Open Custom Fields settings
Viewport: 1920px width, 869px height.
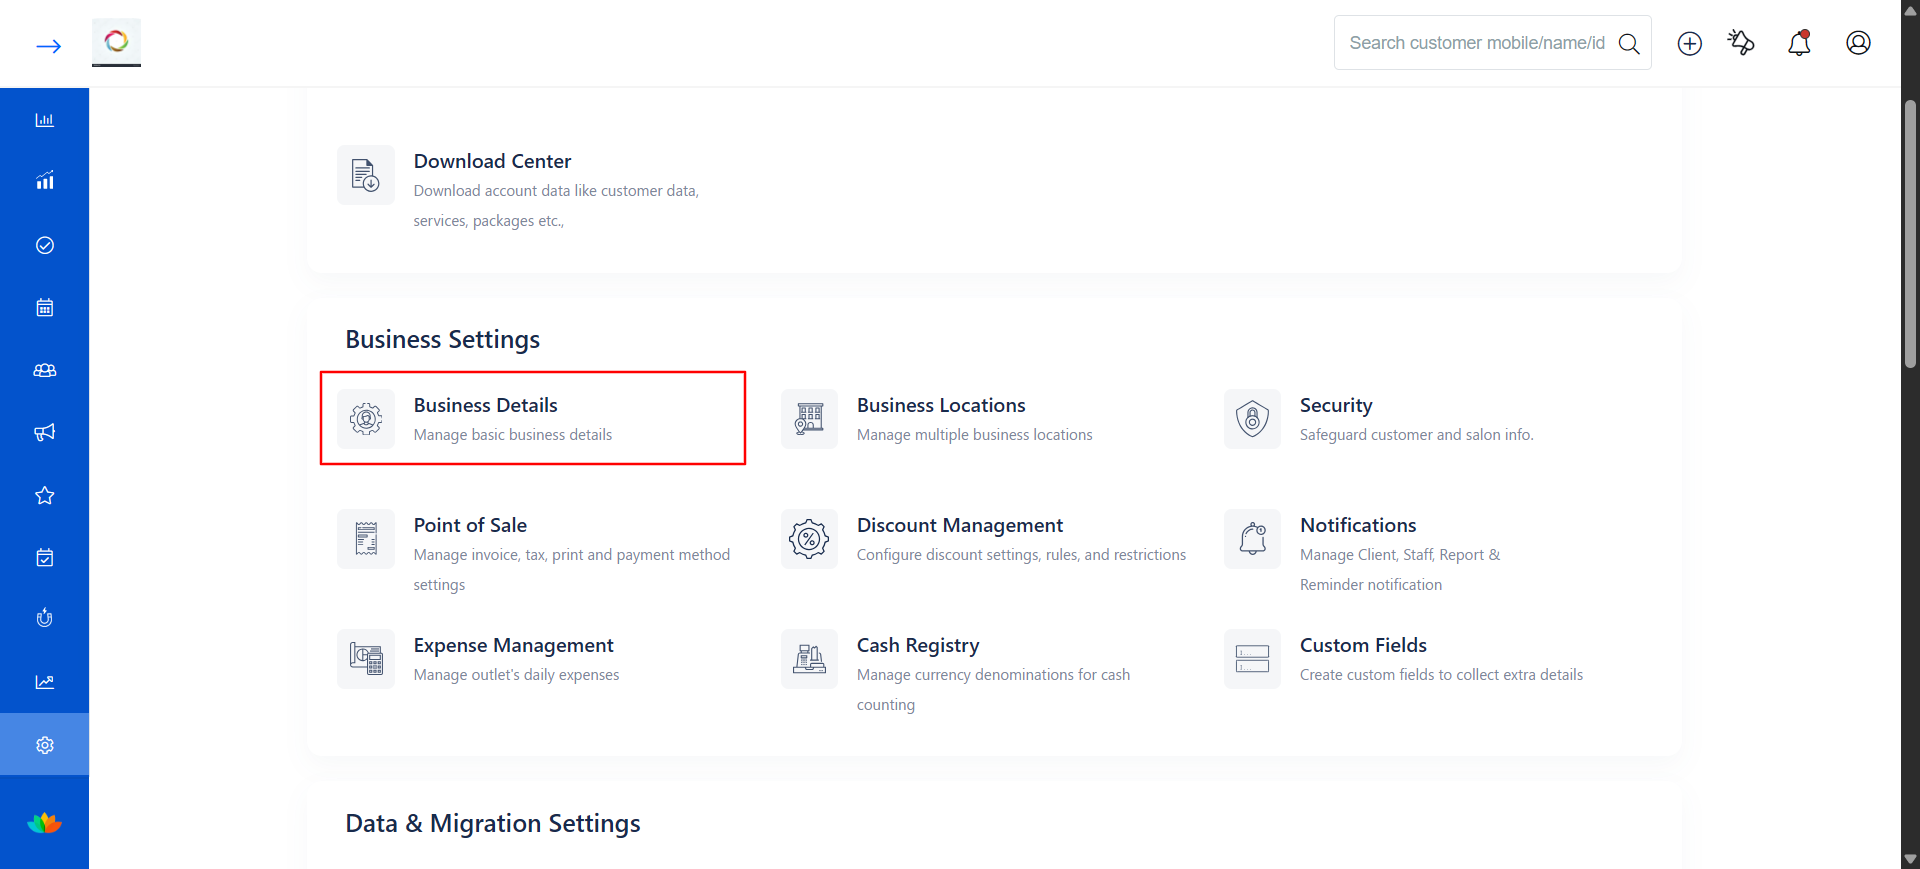click(1363, 645)
